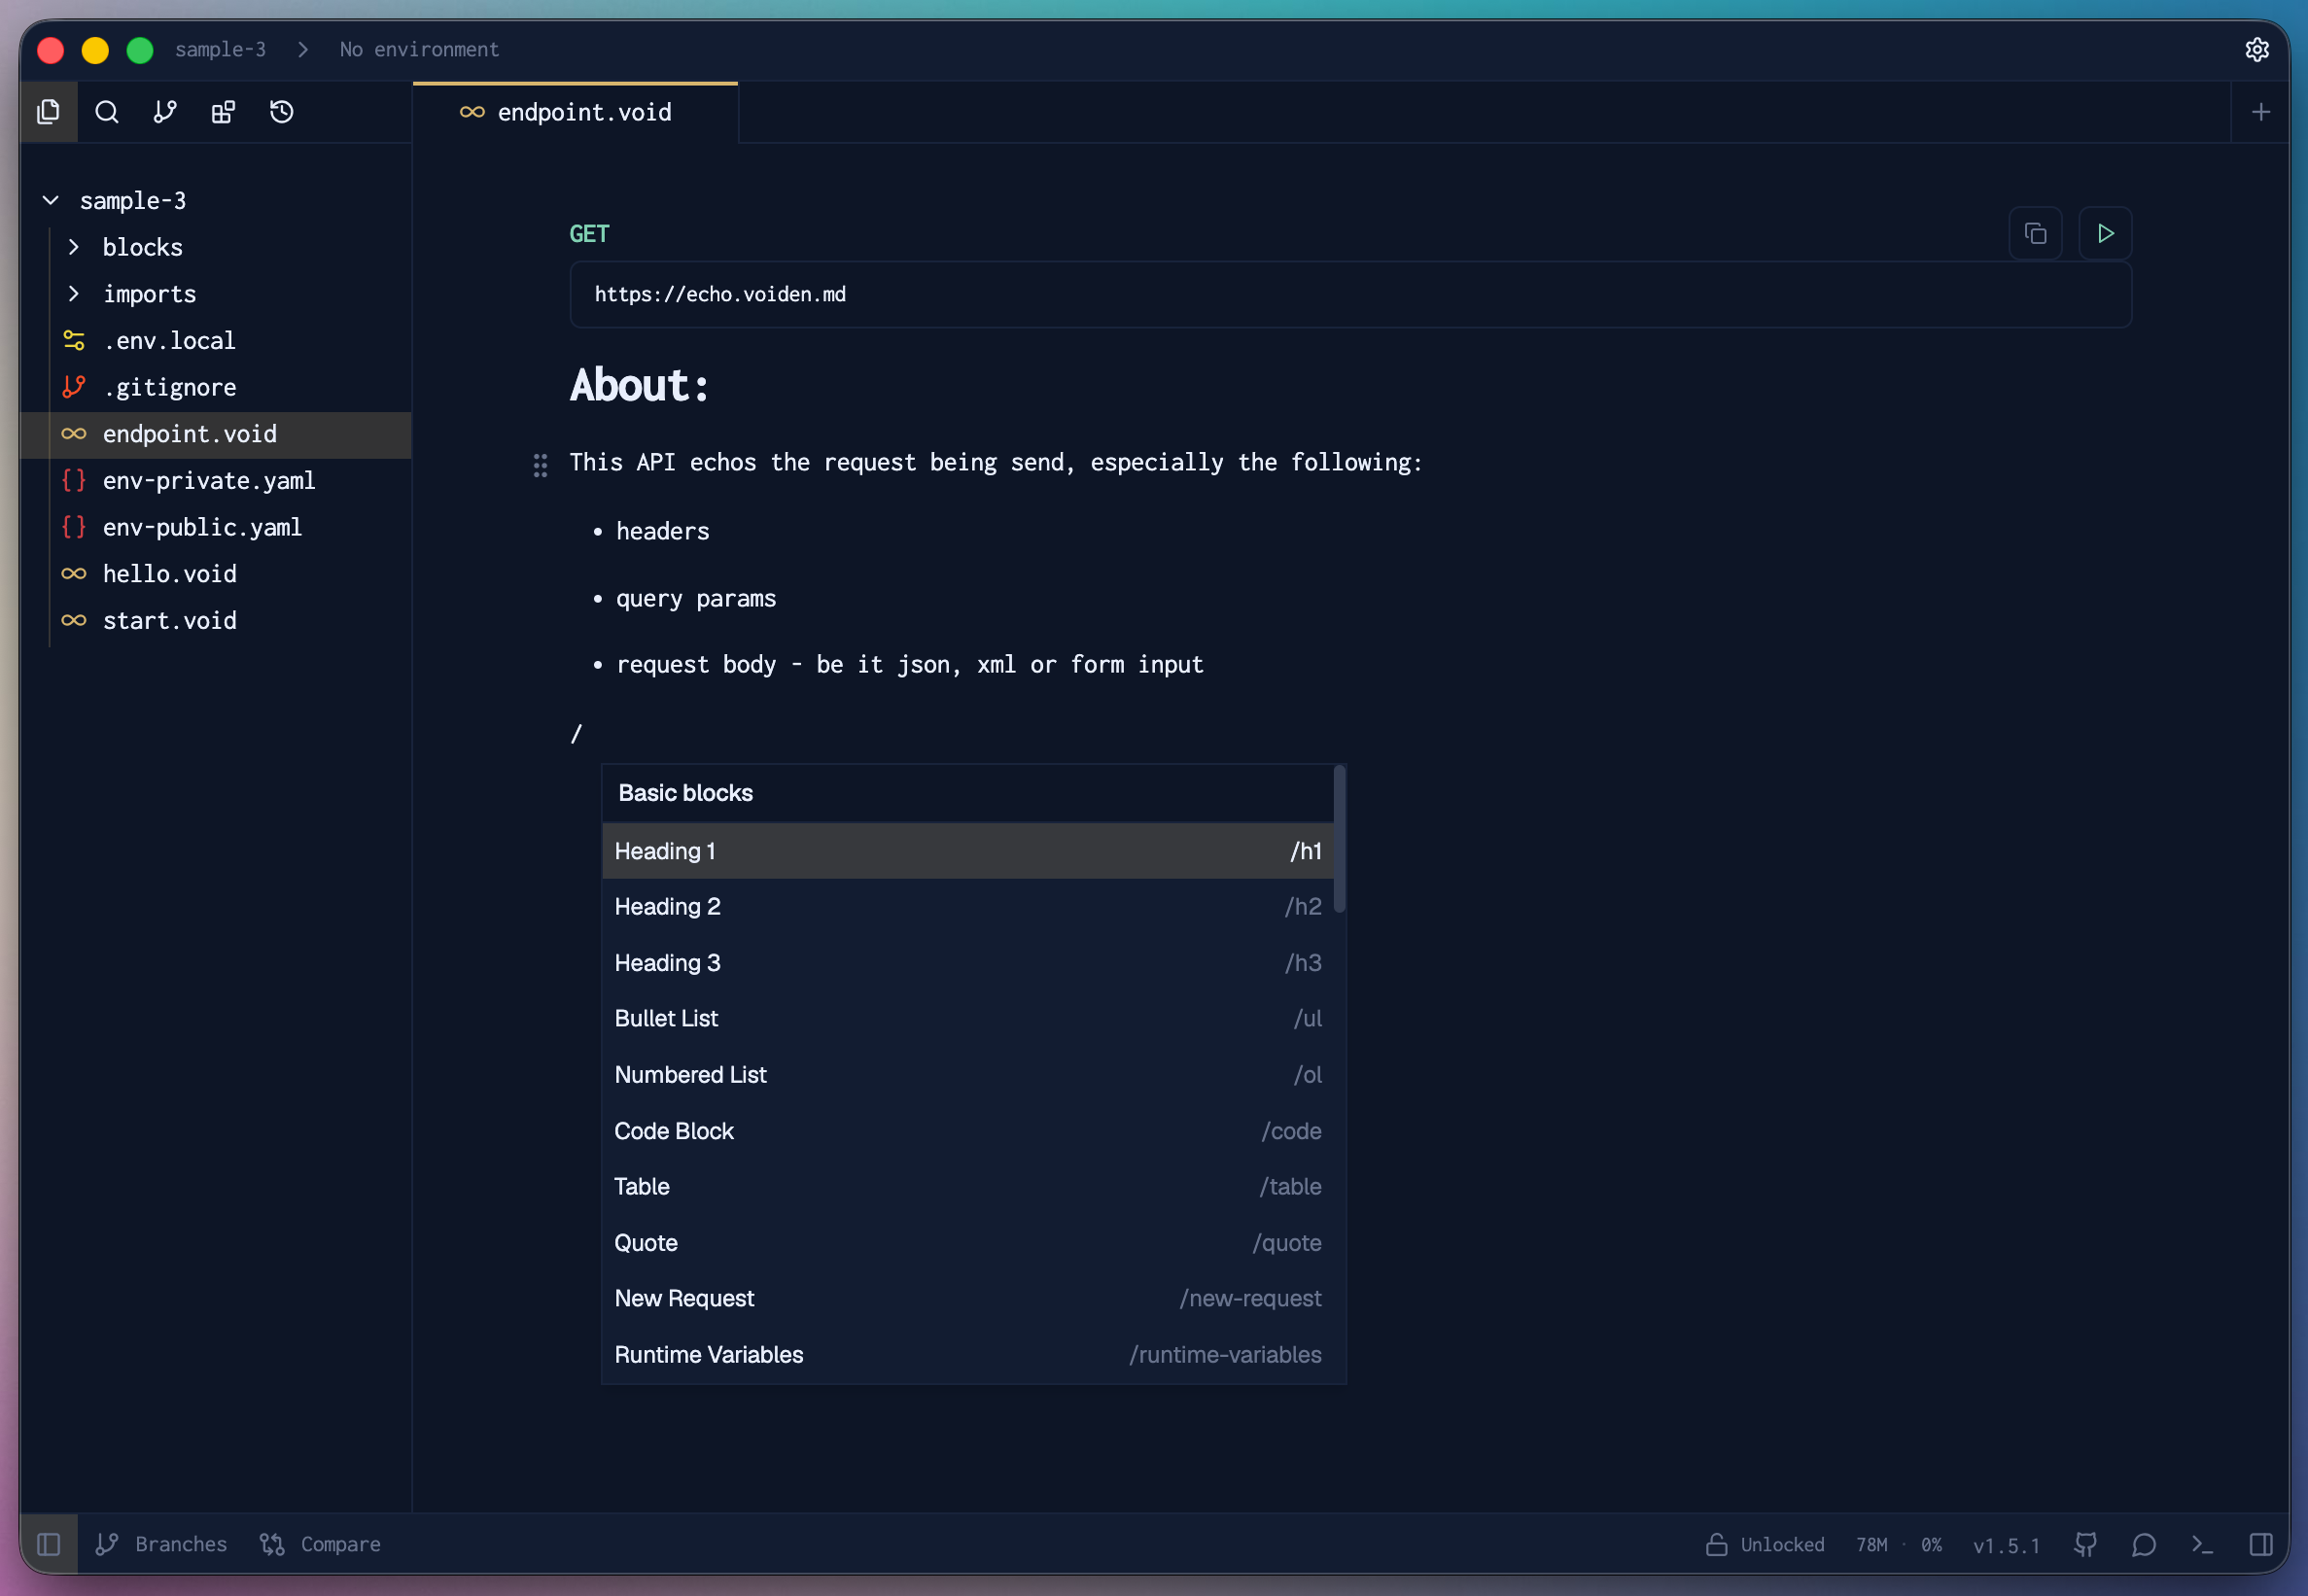2308x1596 pixels.
Task: Click the 'headers' bullet item
Action: (662, 531)
